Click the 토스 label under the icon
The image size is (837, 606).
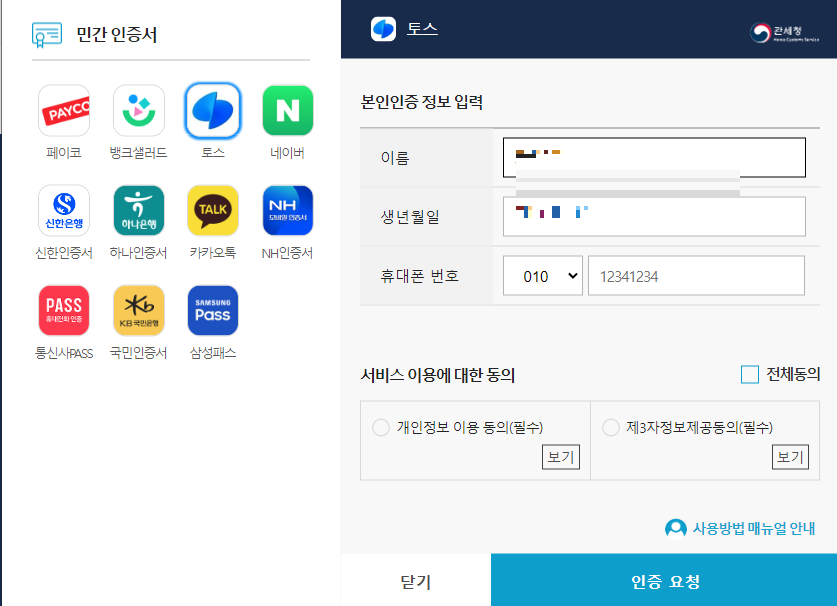point(213,153)
